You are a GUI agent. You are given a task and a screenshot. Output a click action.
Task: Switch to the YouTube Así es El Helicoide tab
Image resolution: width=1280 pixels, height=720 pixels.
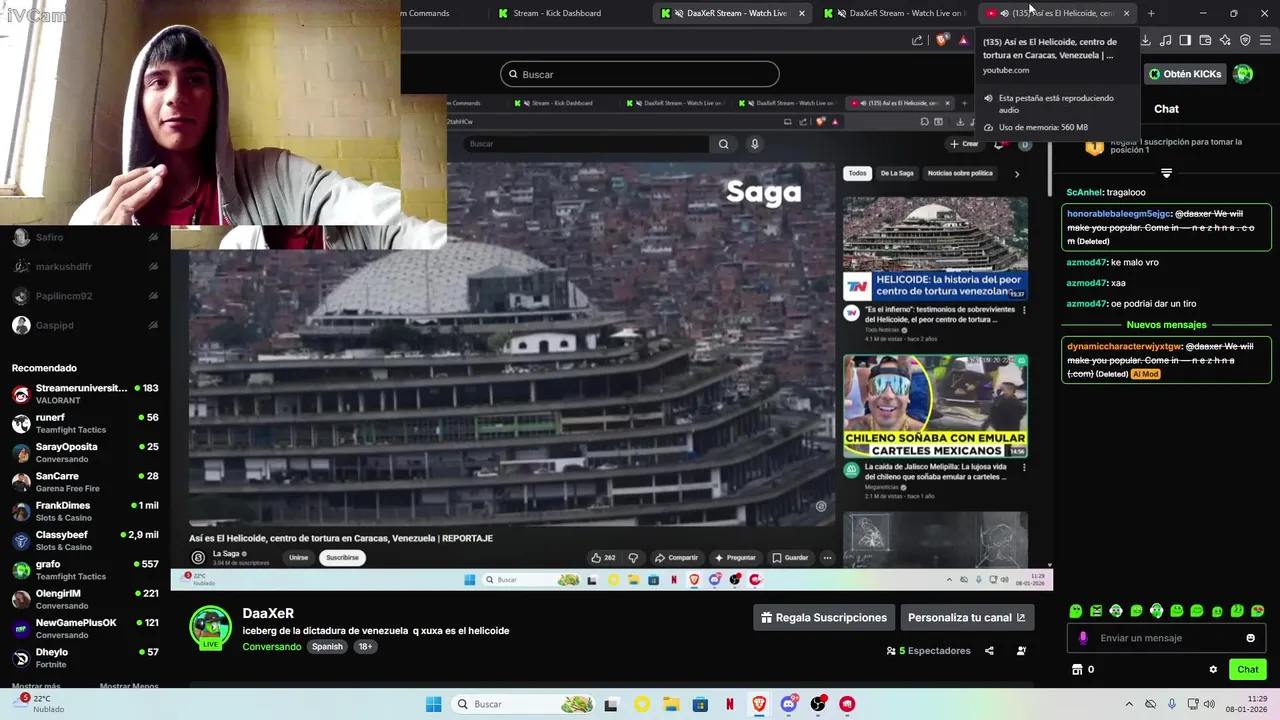click(1057, 13)
